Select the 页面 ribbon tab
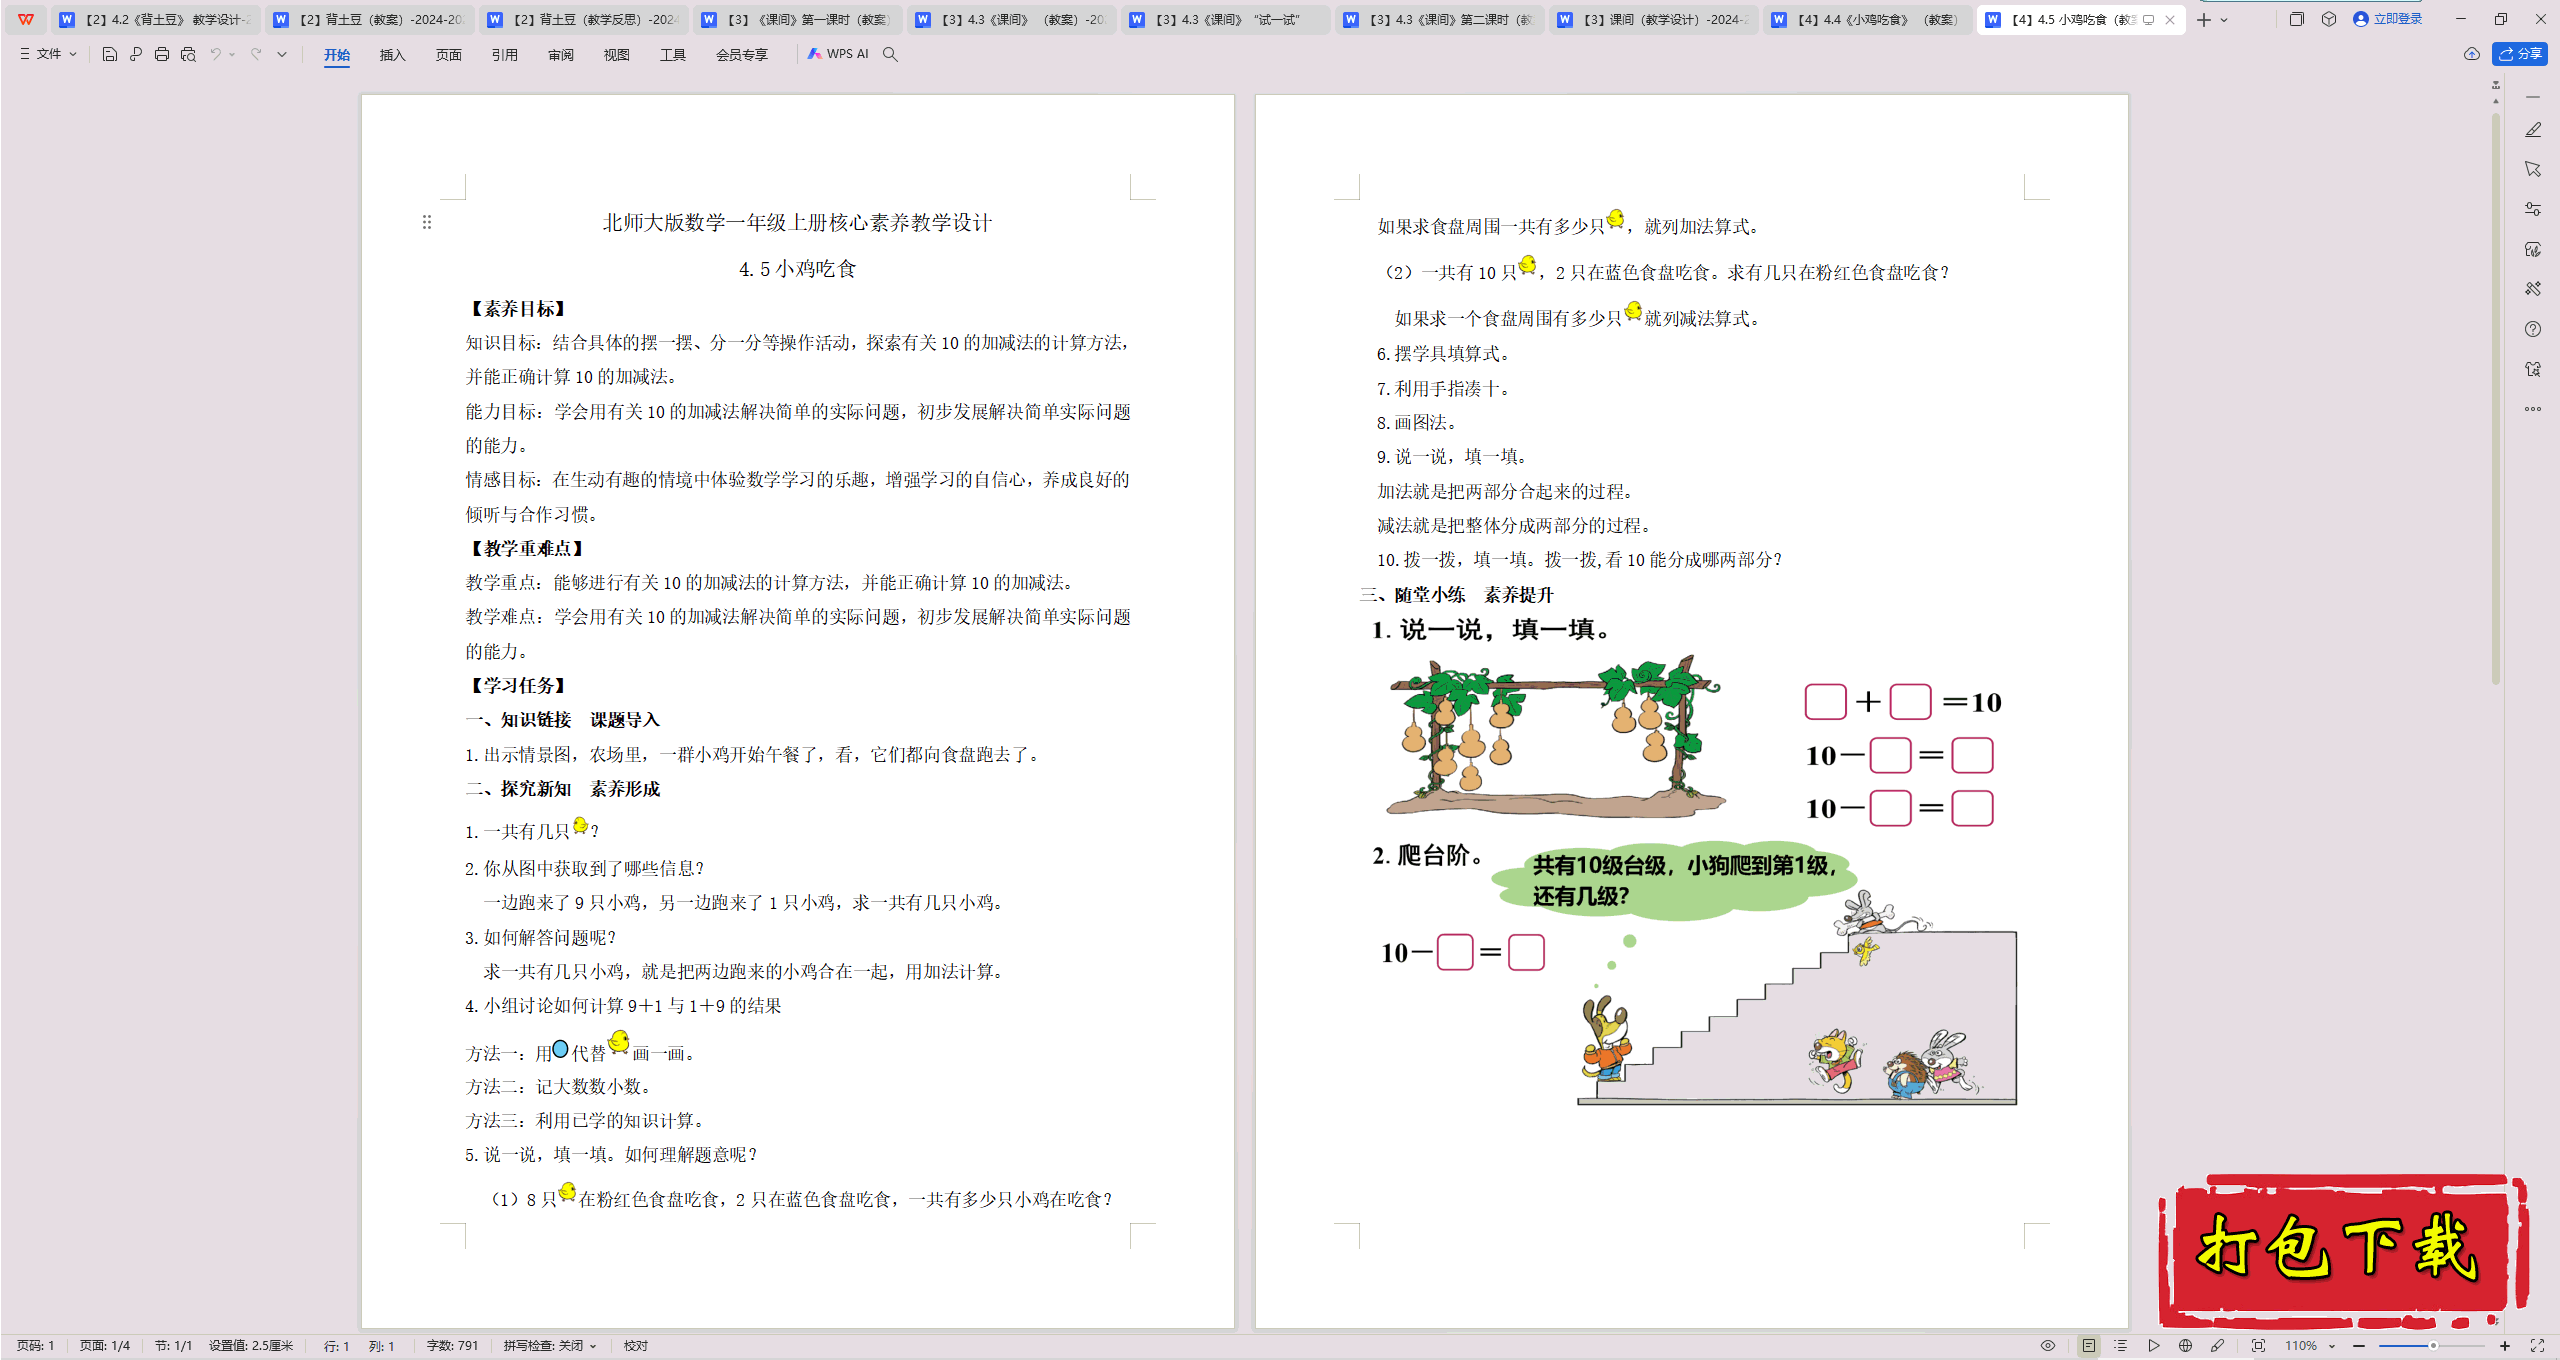Image resolution: width=2560 pixels, height=1360 pixels. (449, 55)
